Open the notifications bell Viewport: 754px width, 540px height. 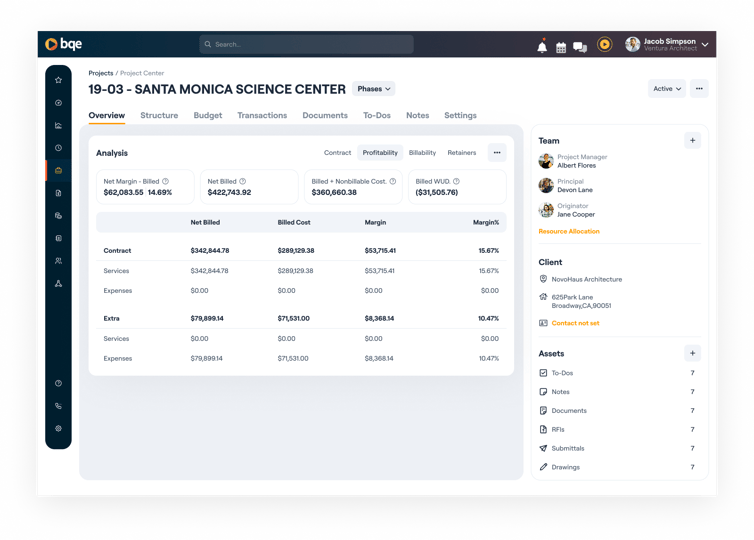coord(542,46)
